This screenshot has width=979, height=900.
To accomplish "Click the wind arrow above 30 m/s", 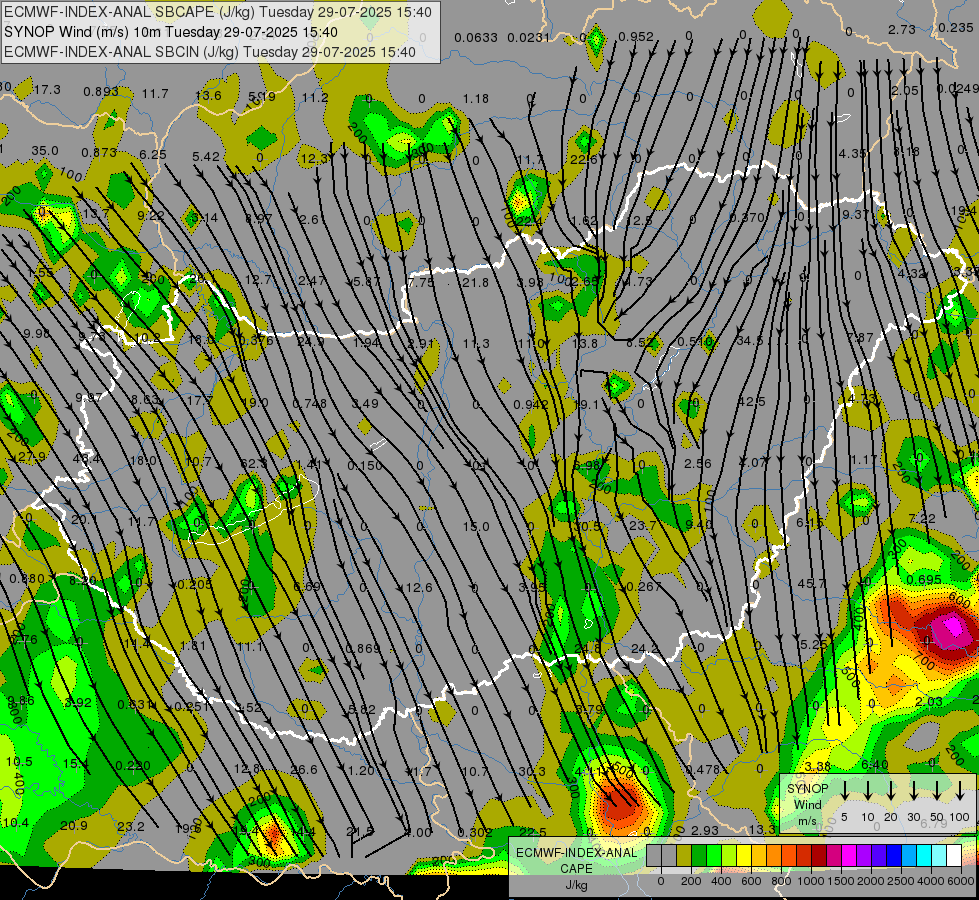I will tap(914, 791).
